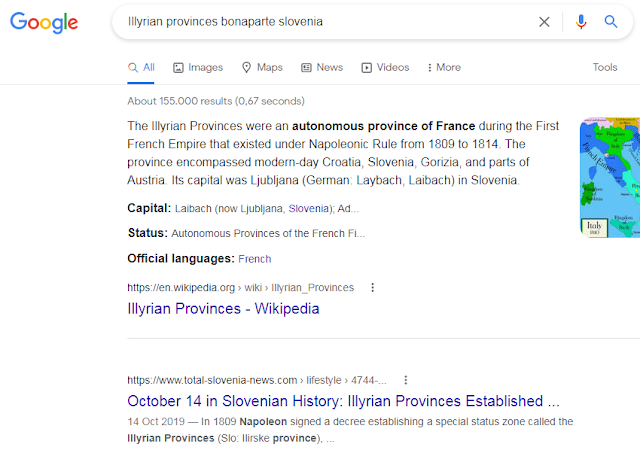Submit search with magnifying glass icon
Screen dimensions: 640x450
coord(611,21)
